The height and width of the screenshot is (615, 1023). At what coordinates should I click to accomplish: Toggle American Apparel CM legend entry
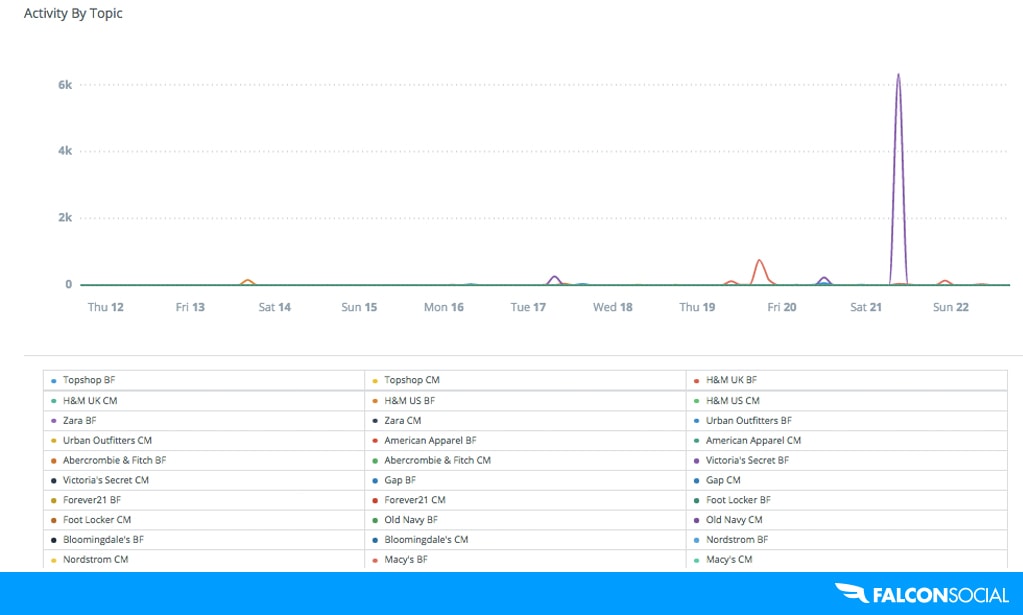pyautogui.click(x=752, y=440)
